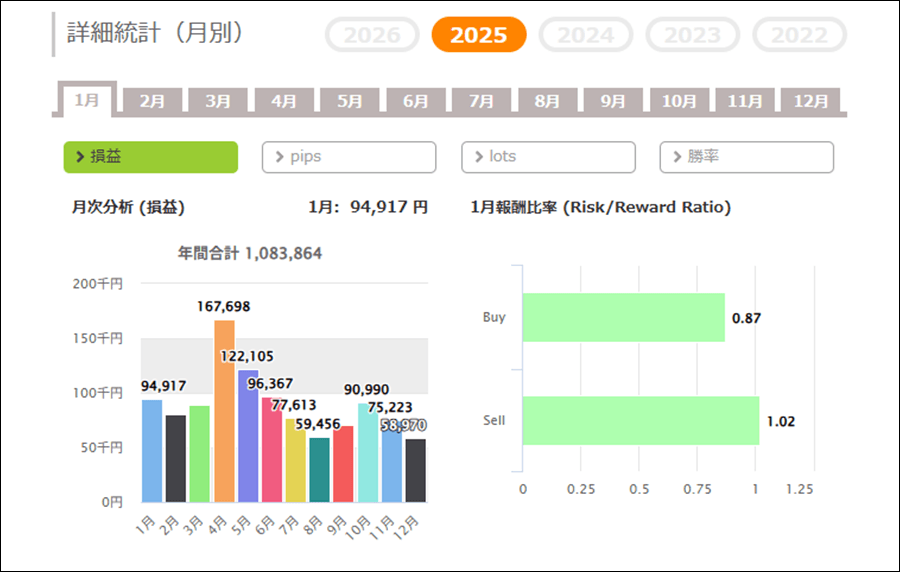Click the dark December bar
900x572 pixels.
pyautogui.click(x=415, y=470)
